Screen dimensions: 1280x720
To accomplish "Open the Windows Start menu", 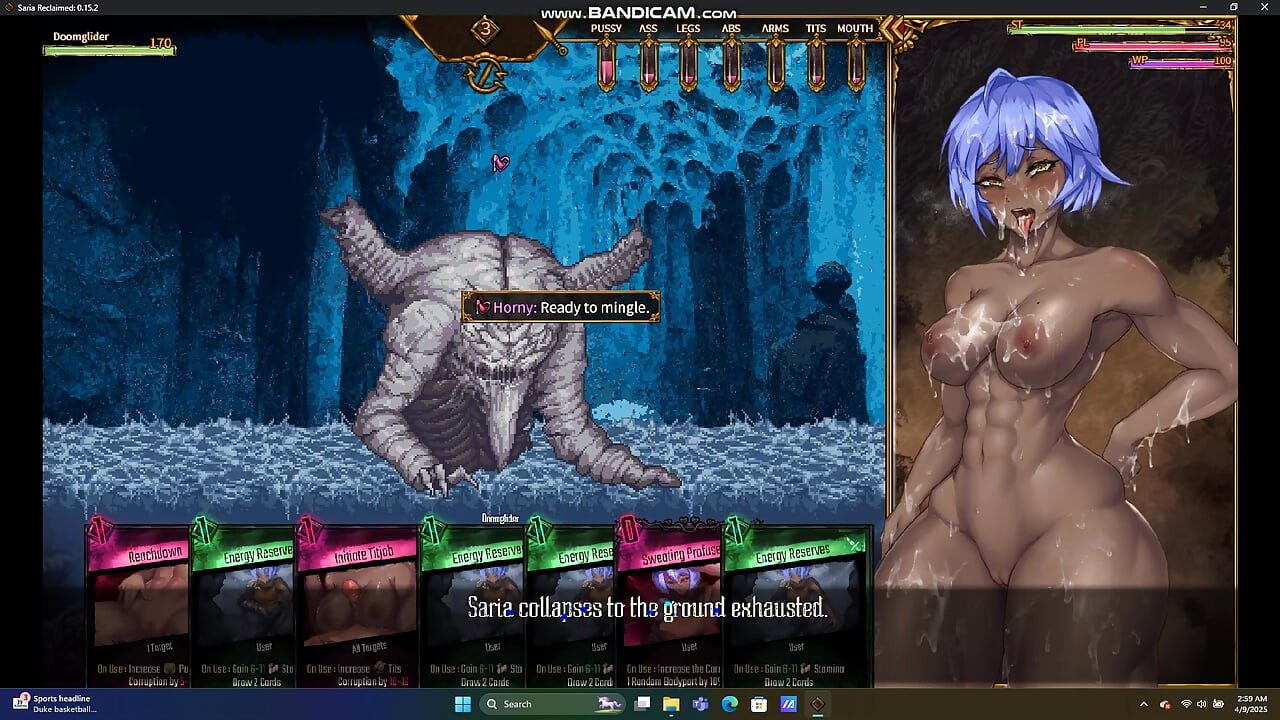I will (462, 704).
